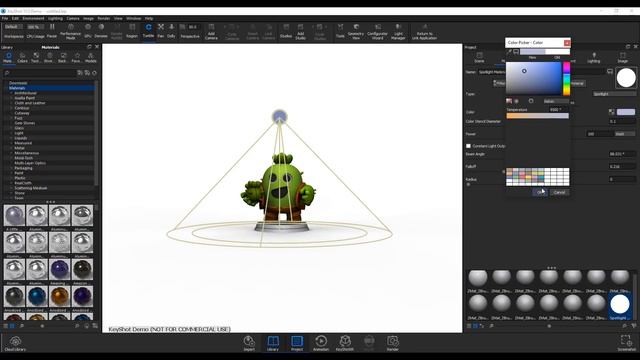
Task: Open the Window menu
Action: tap(133, 18)
